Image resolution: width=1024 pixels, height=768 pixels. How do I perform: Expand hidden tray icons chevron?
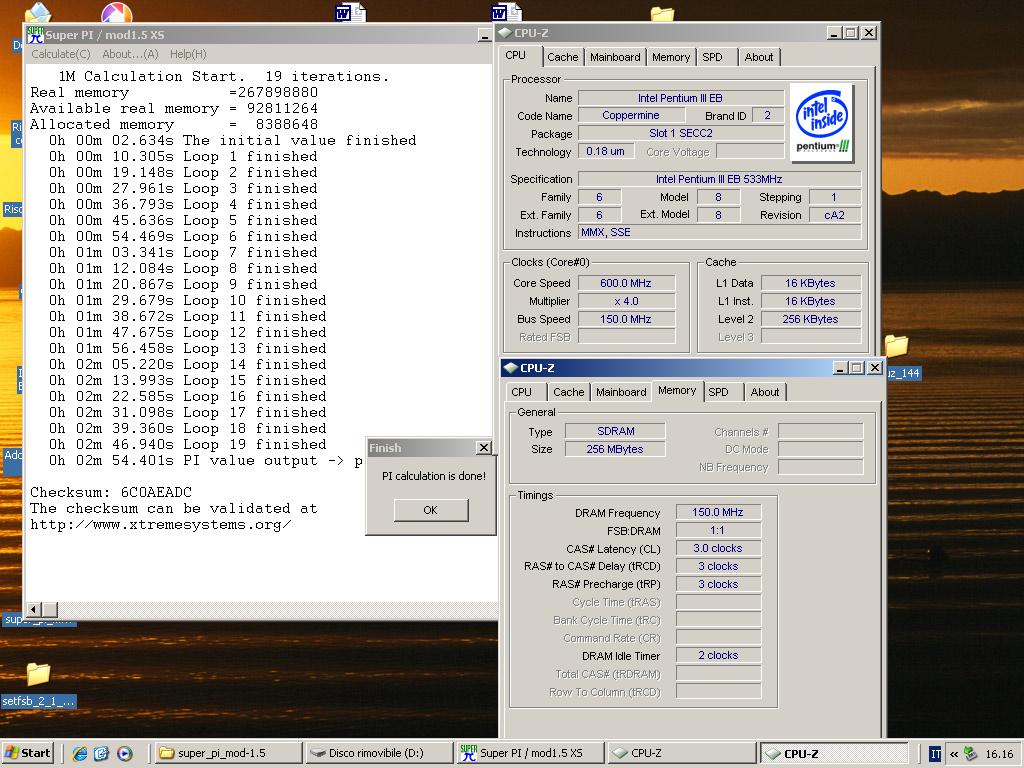point(953,754)
